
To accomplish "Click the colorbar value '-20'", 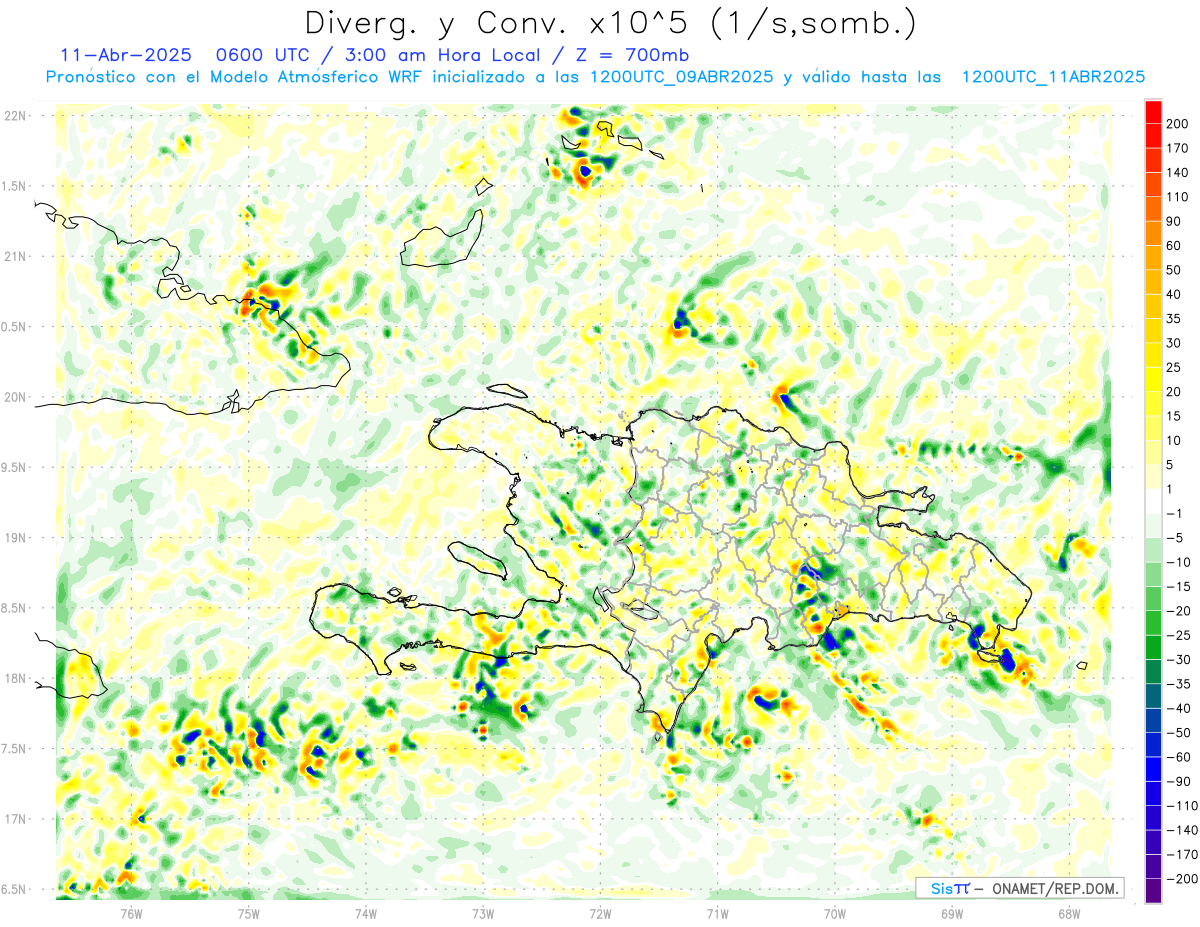I will [1180, 610].
